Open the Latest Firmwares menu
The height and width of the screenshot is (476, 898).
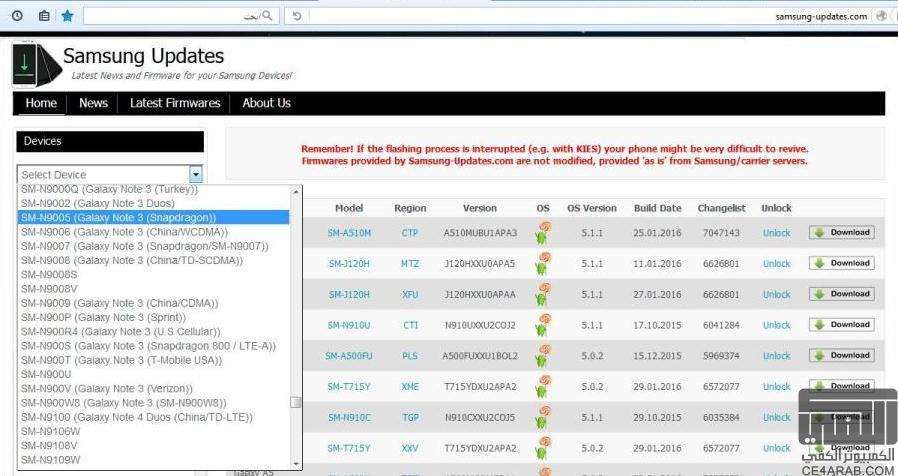(x=175, y=103)
